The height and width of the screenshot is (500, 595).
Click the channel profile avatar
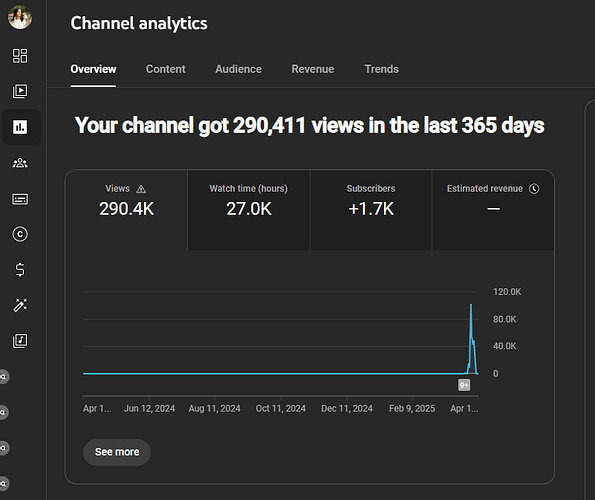coord(20,17)
